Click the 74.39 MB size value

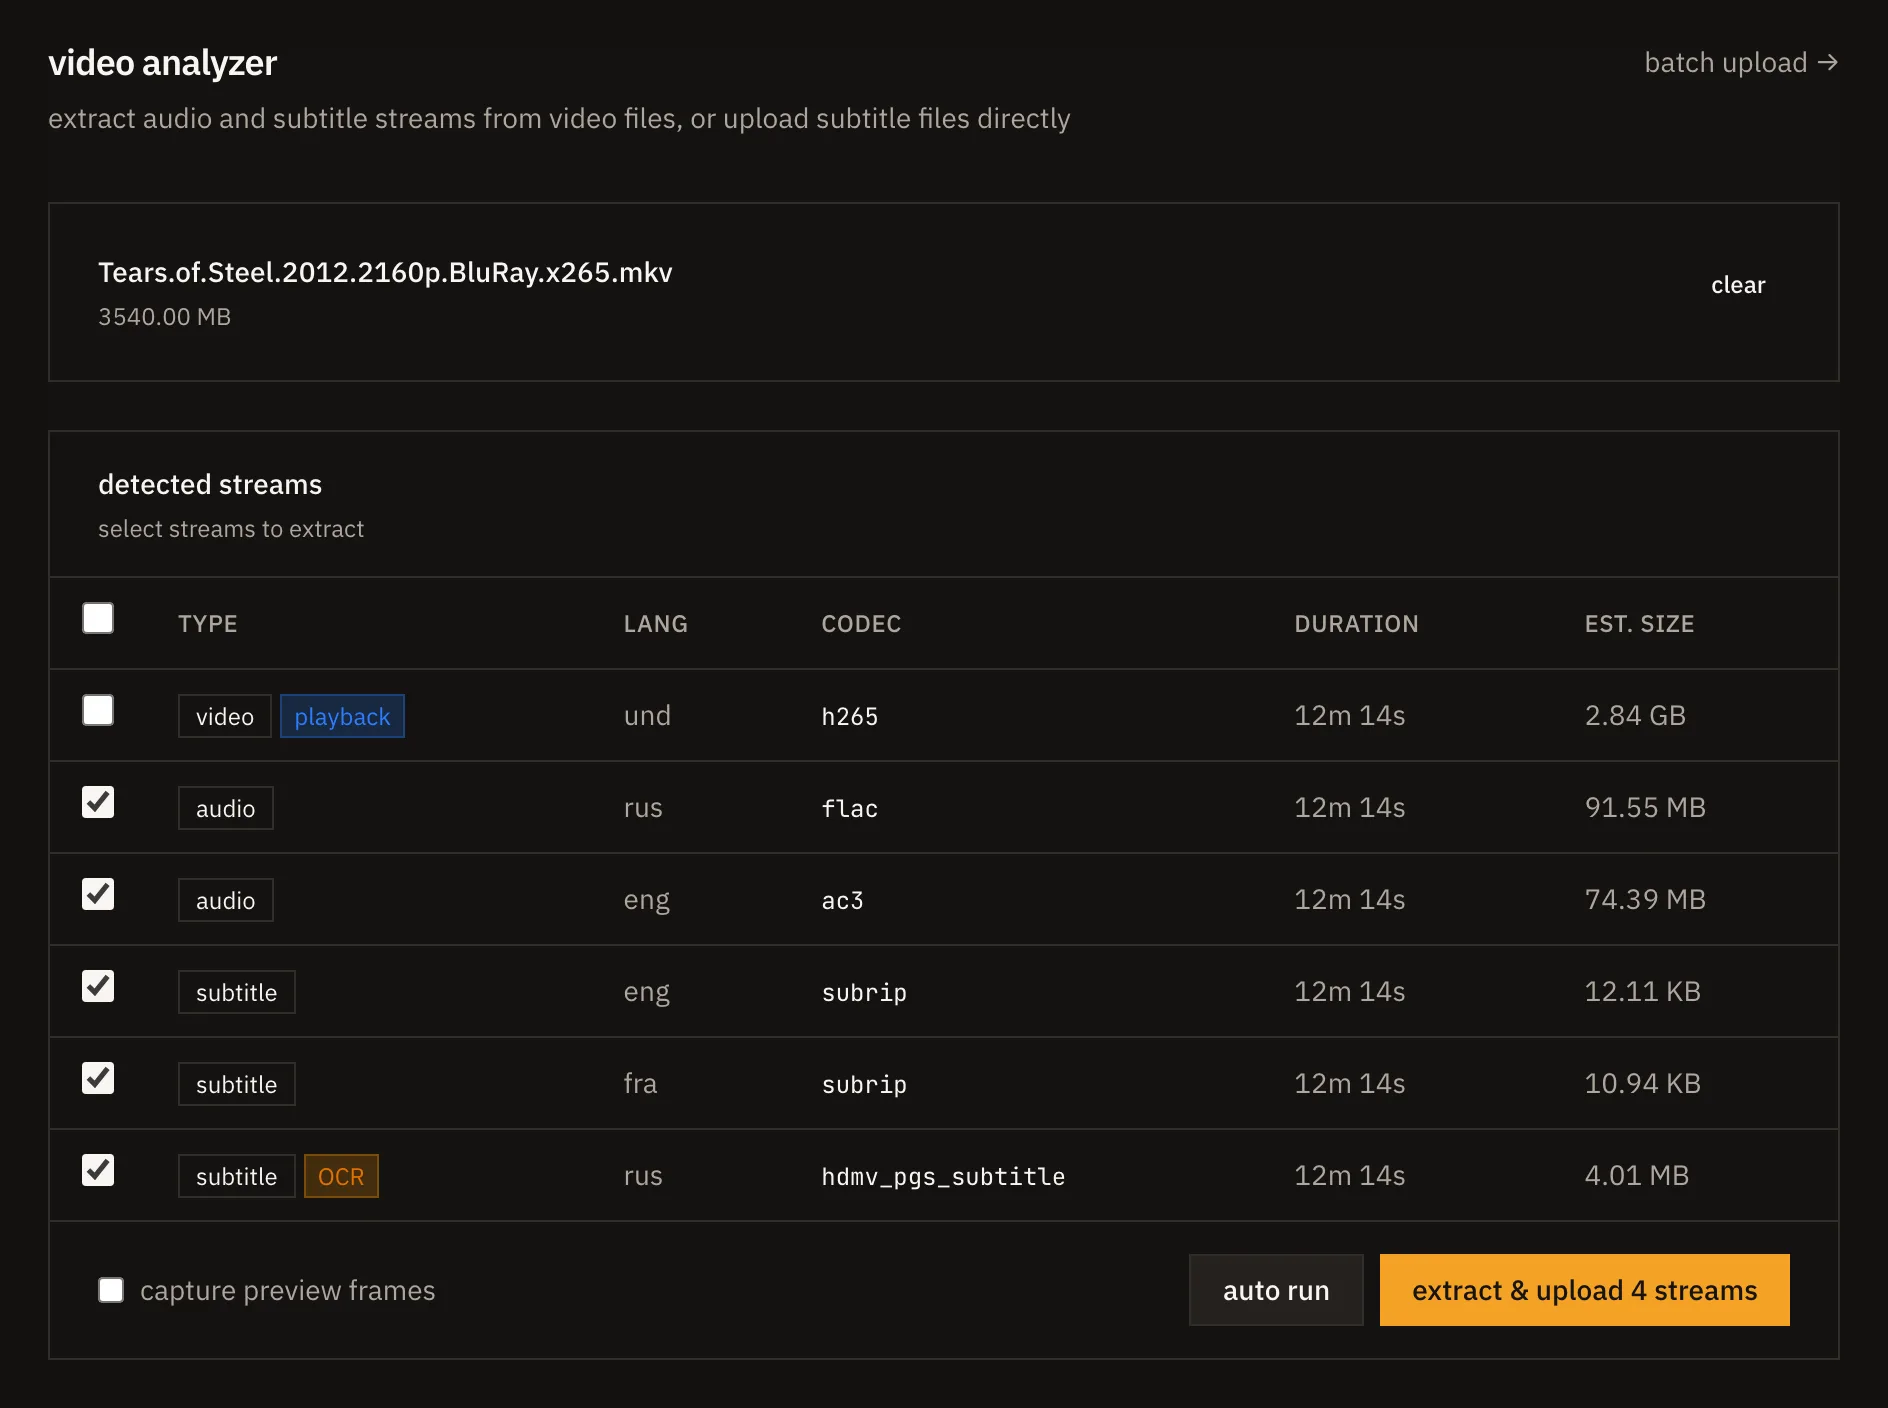[1645, 899]
